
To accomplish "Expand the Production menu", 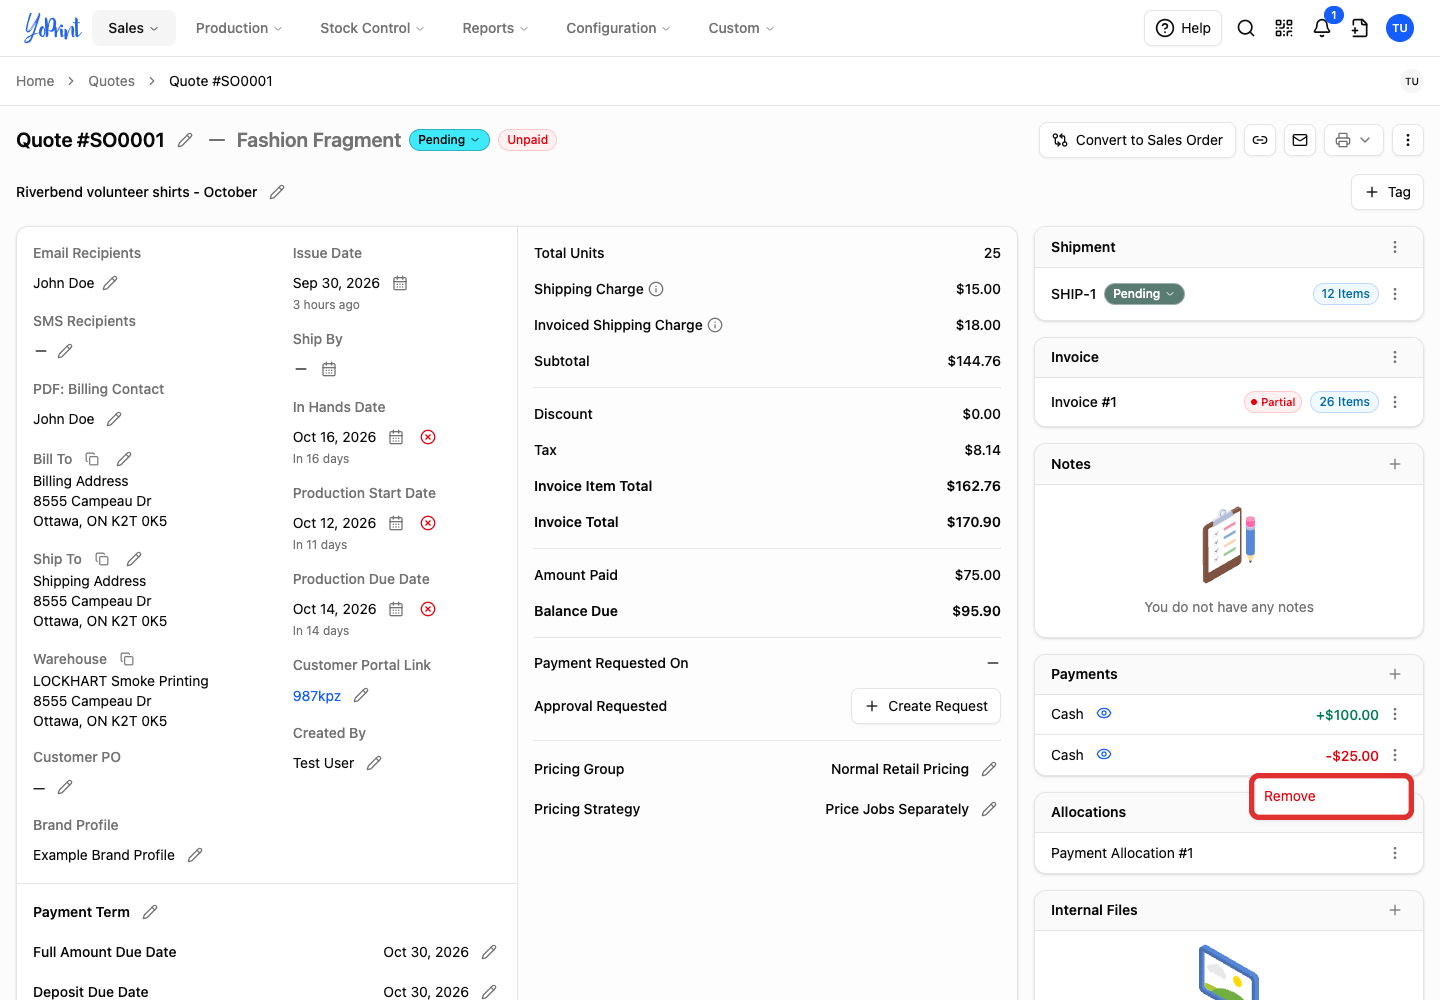I will tap(239, 28).
